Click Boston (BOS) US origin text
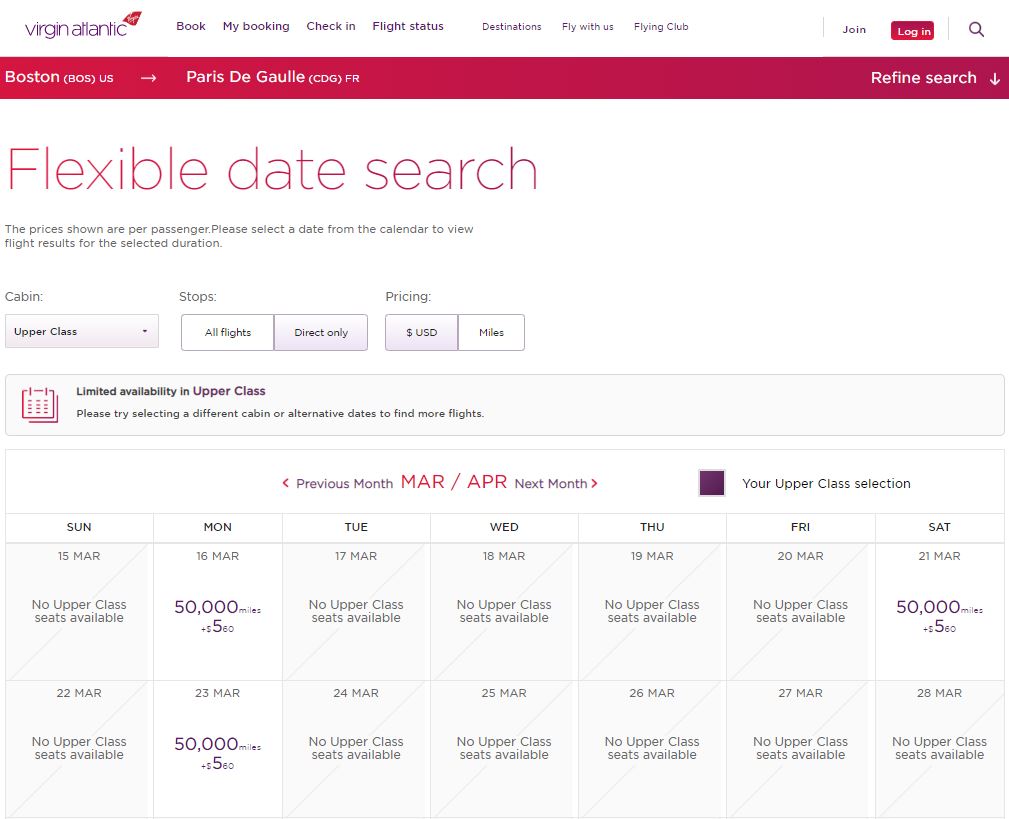The image size is (1009, 819). [x=59, y=77]
